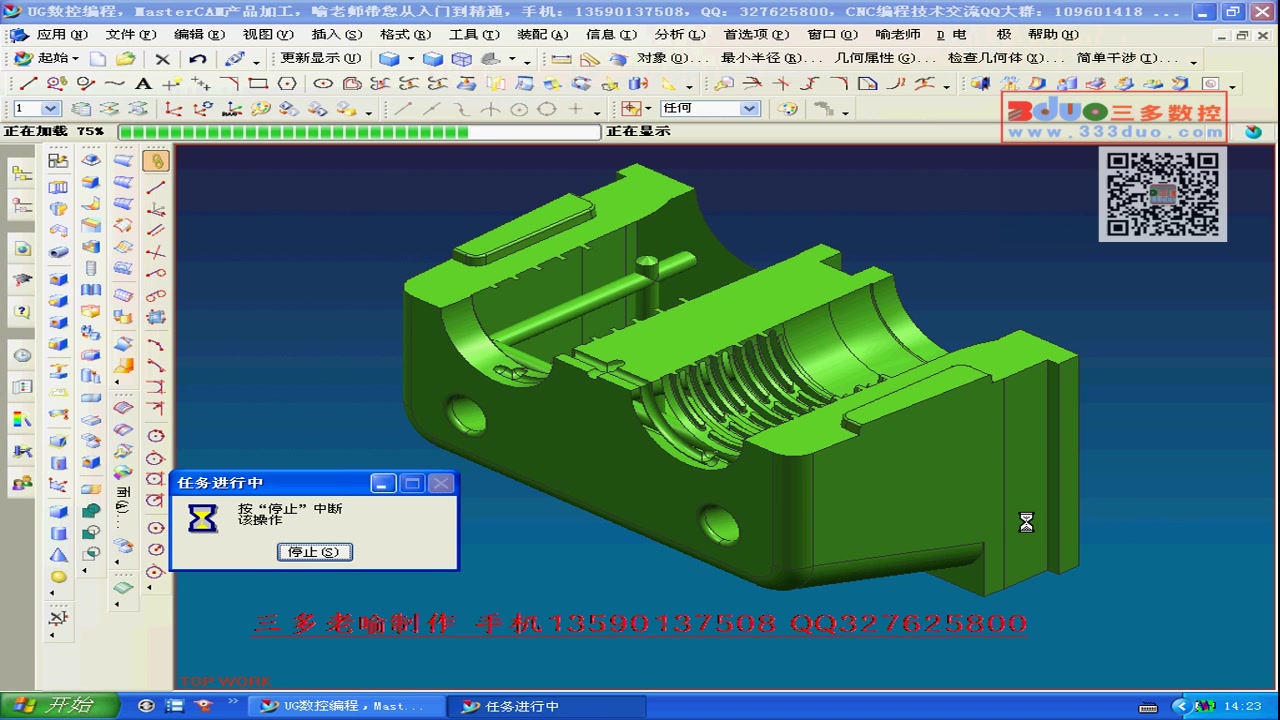Open the internet explorer sidebar icon
The height and width of the screenshot is (720, 1280).
click(x=22, y=248)
